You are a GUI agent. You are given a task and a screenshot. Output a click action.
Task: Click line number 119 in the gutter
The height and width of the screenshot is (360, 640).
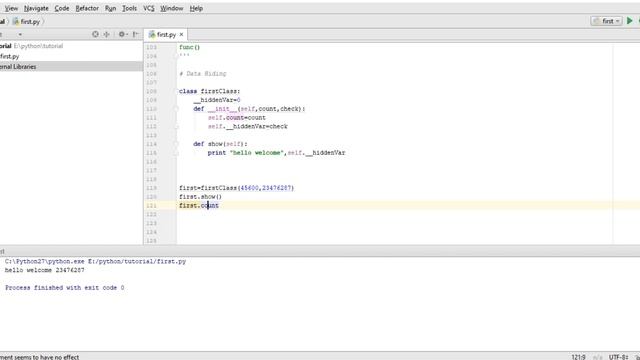tap(151, 188)
